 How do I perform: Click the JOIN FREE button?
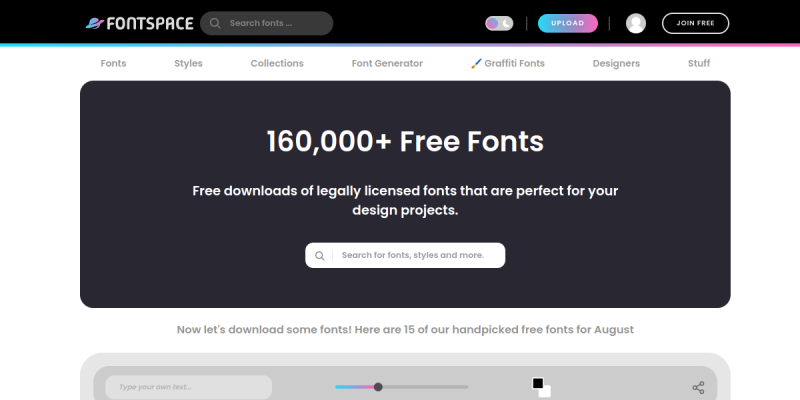coord(695,23)
